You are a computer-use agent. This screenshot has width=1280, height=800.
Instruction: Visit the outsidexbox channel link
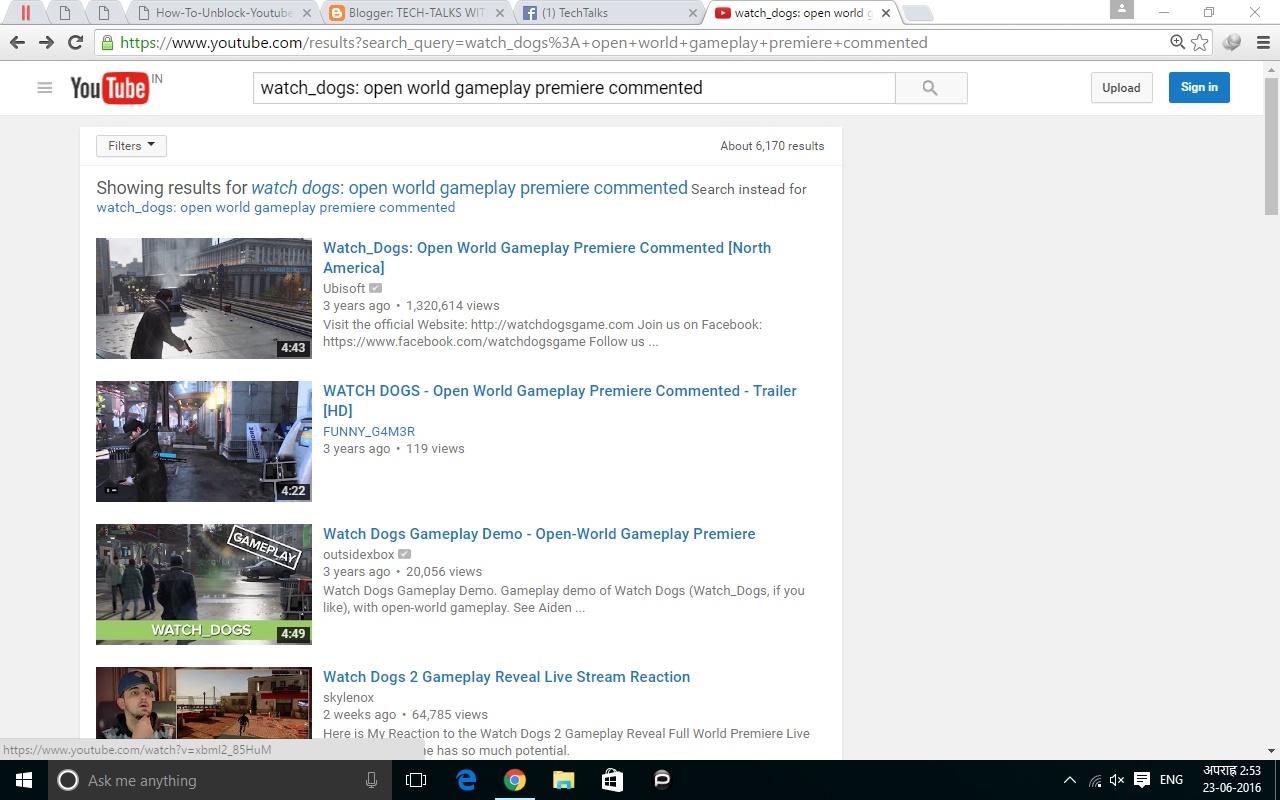point(359,555)
